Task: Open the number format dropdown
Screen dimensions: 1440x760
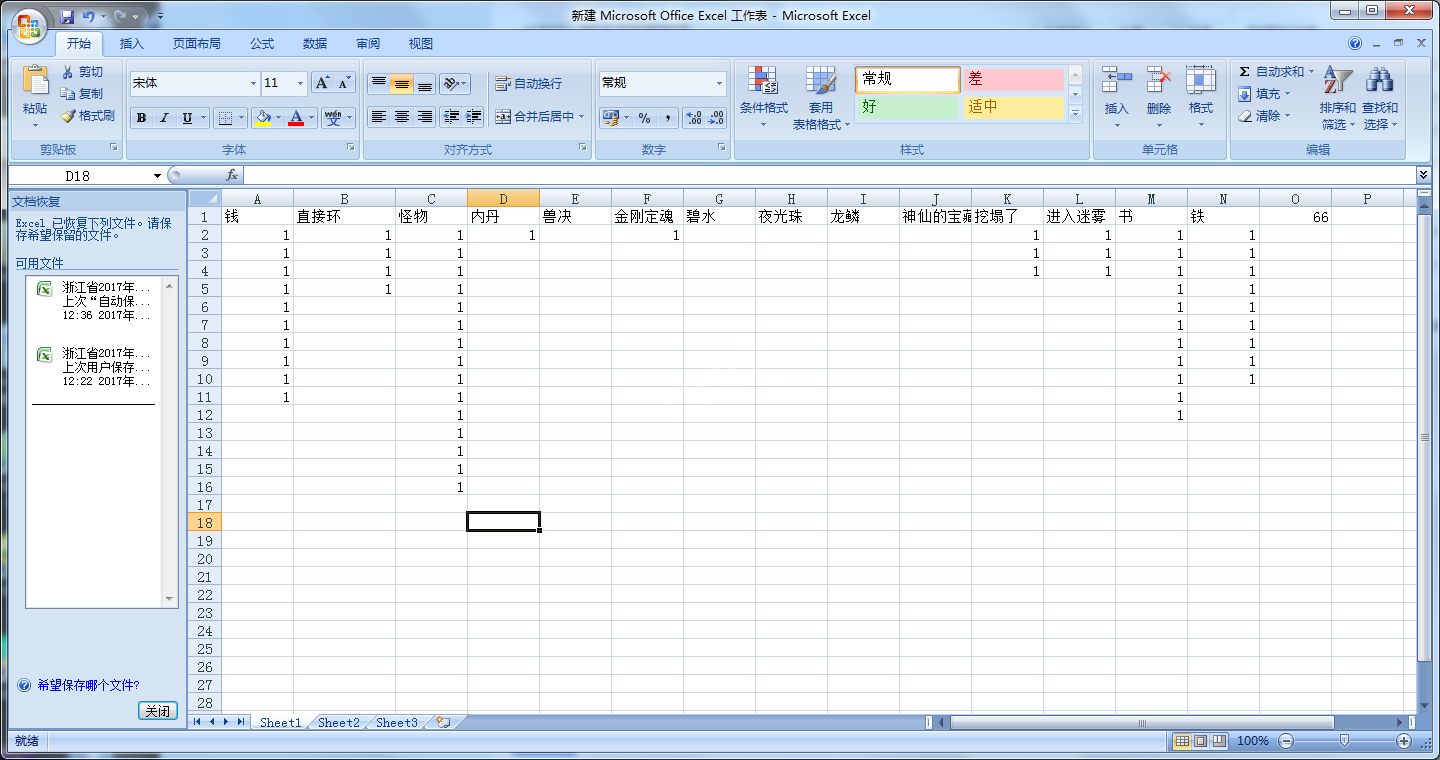Action: click(719, 84)
